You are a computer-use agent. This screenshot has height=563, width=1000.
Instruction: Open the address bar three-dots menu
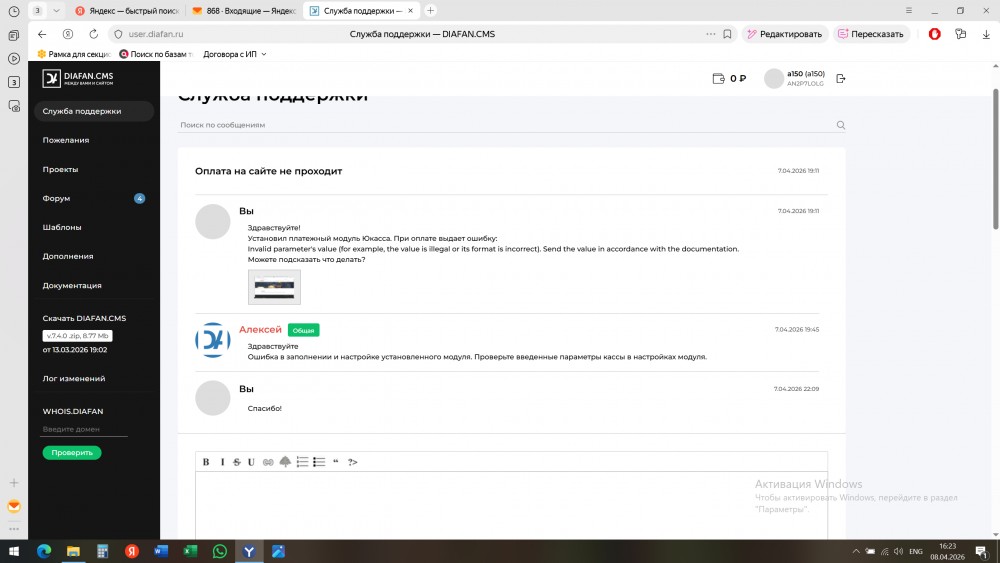(710, 34)
